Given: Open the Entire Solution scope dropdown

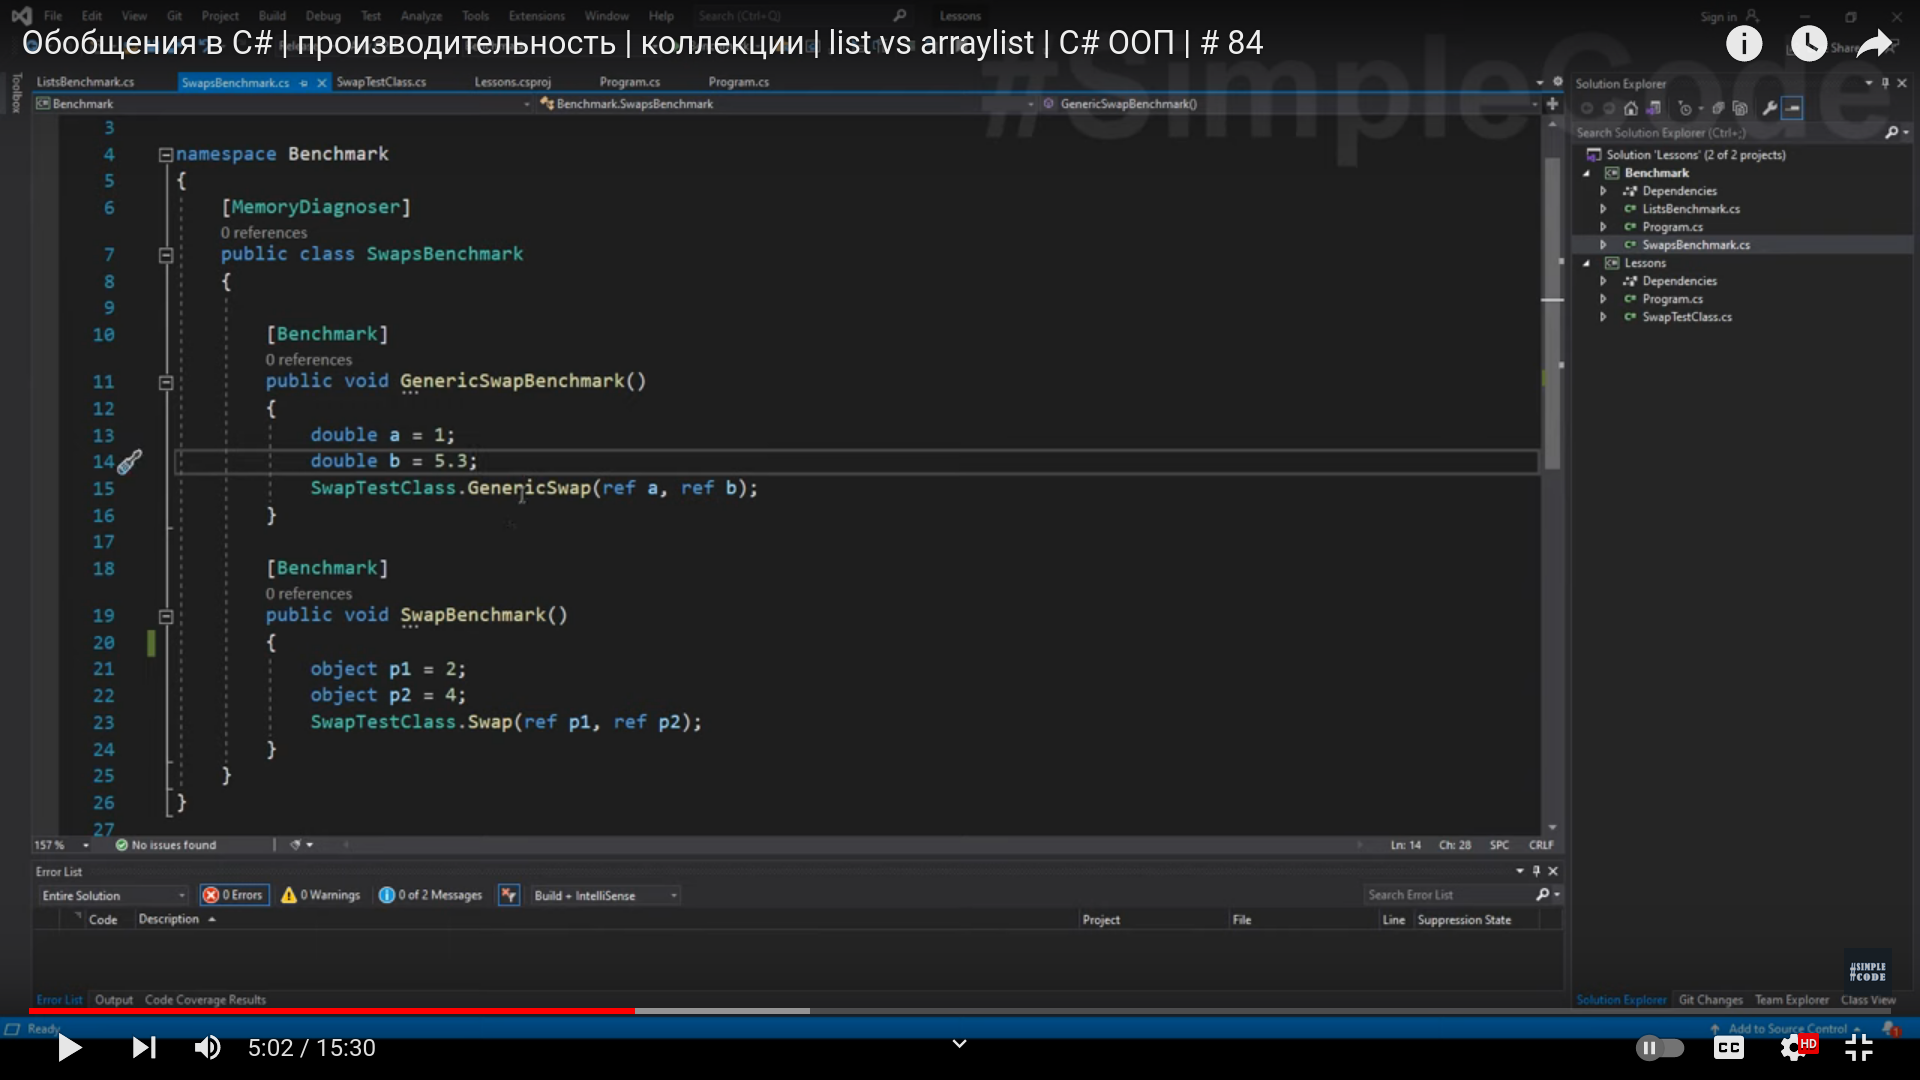Looking at the screenshot, I should (x=113, y=895).
